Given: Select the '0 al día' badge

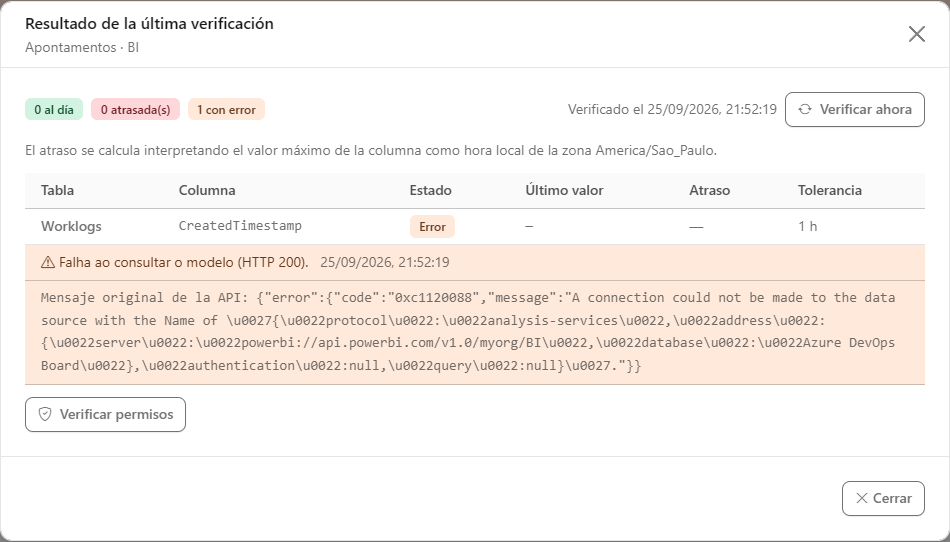Looking at the screenshot, I should [x=54, y=110].
